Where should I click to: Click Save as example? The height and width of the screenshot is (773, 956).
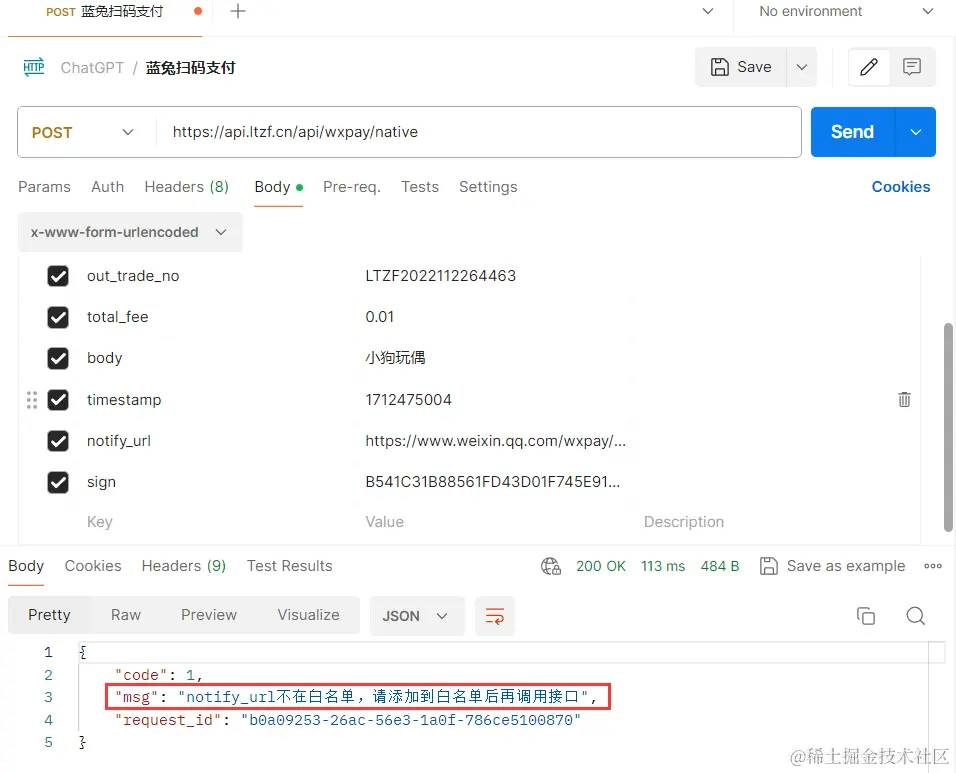pyautogui.click(x=846, y=566)
